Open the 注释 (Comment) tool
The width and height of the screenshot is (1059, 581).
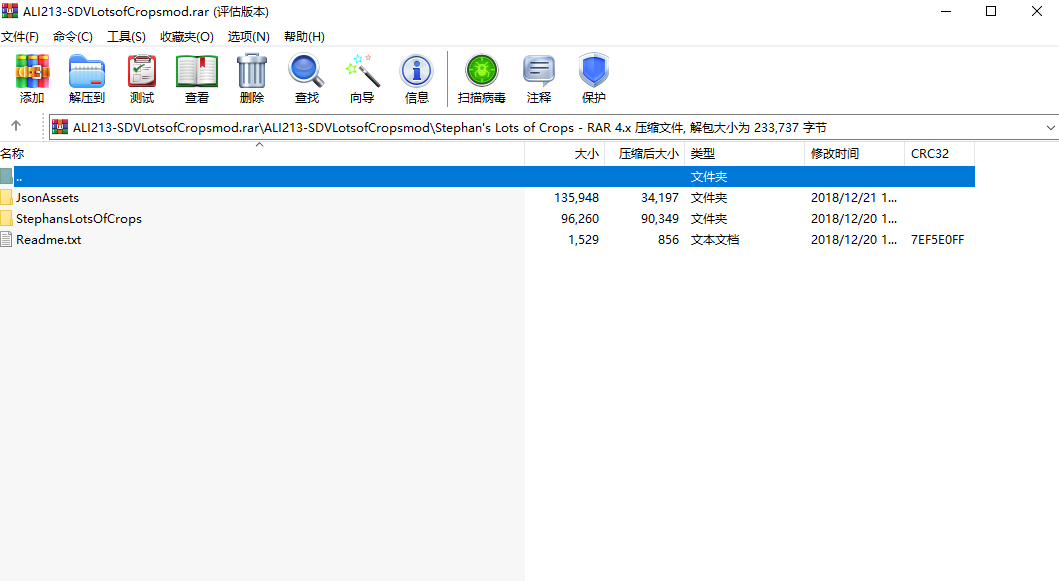click(x=538, y=78)
